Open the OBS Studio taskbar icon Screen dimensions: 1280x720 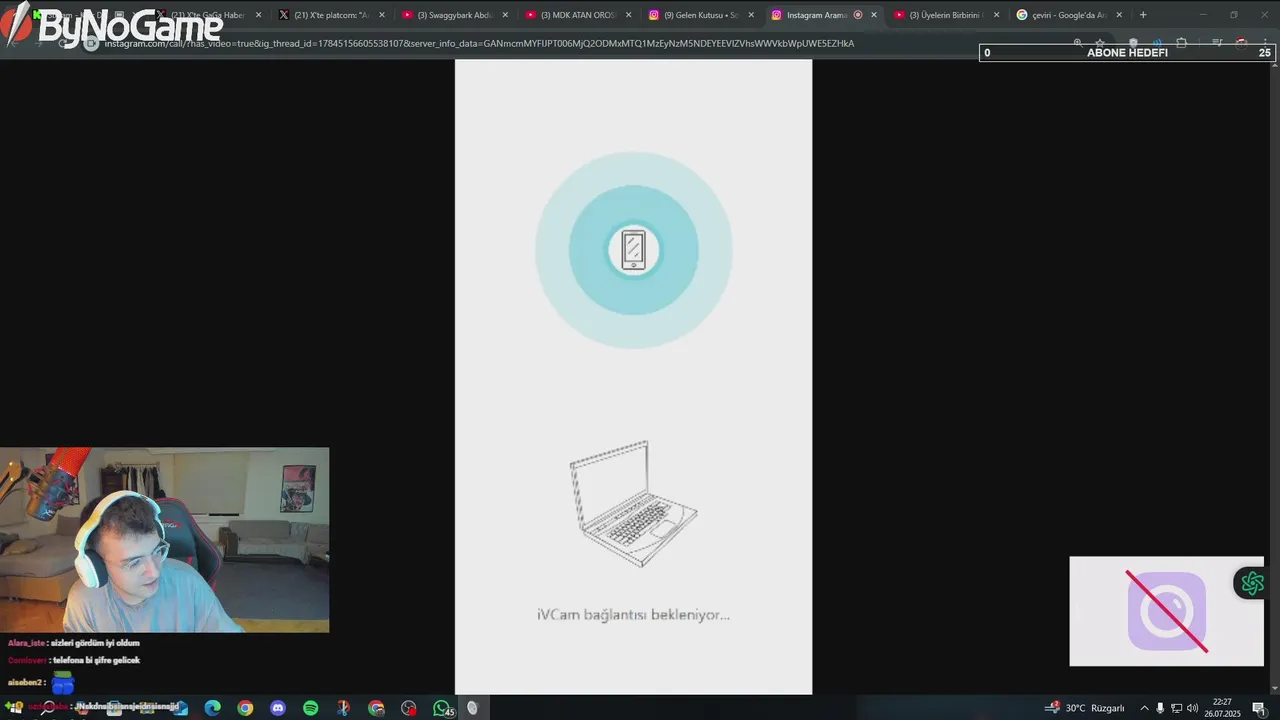coord(408,708)
